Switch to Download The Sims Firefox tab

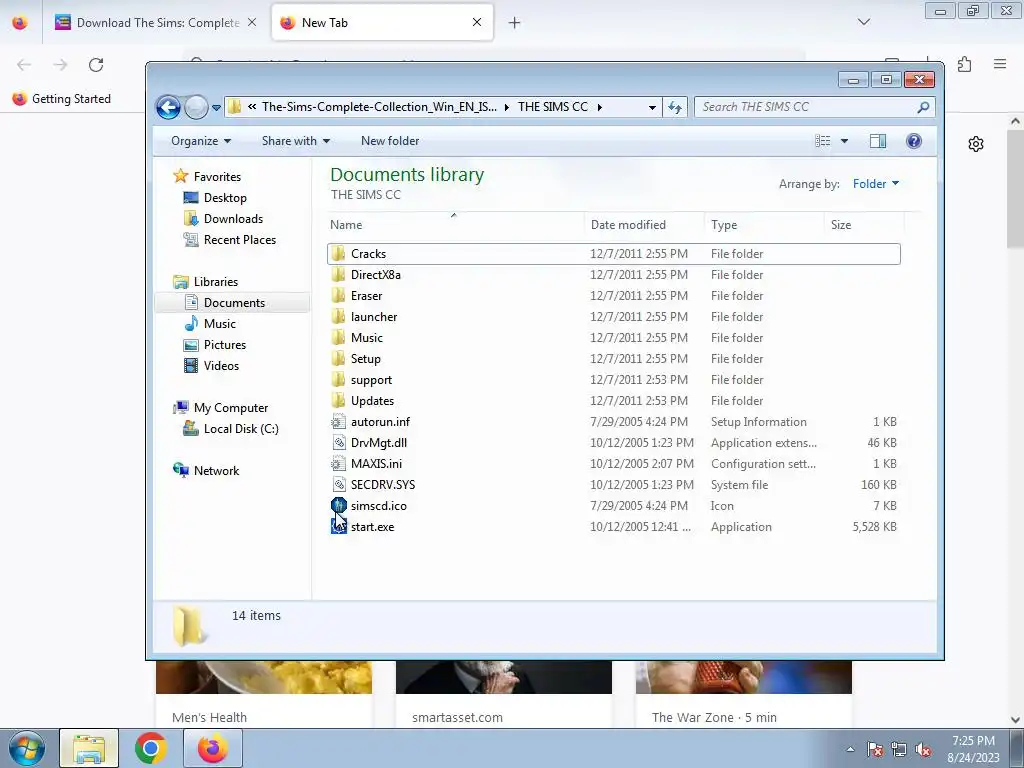tap(157, 23)
